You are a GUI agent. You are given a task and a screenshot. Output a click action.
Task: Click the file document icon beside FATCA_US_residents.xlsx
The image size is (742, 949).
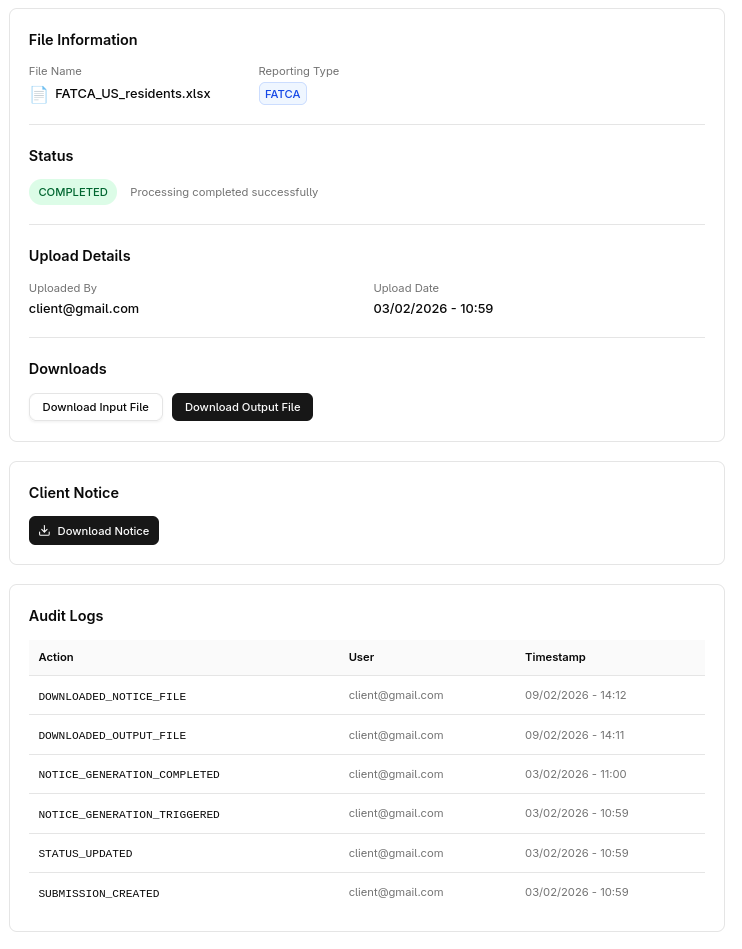pyautogui.click(x=39, y=94)
